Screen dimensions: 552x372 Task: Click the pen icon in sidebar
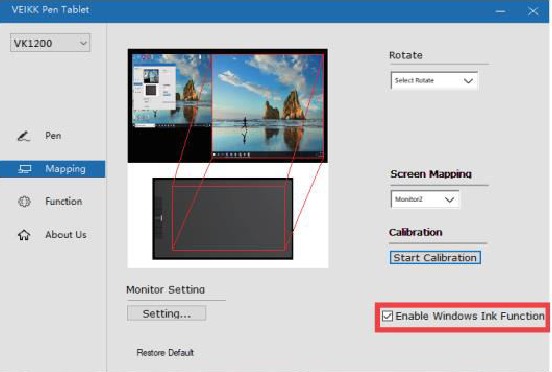coord(24,136)
